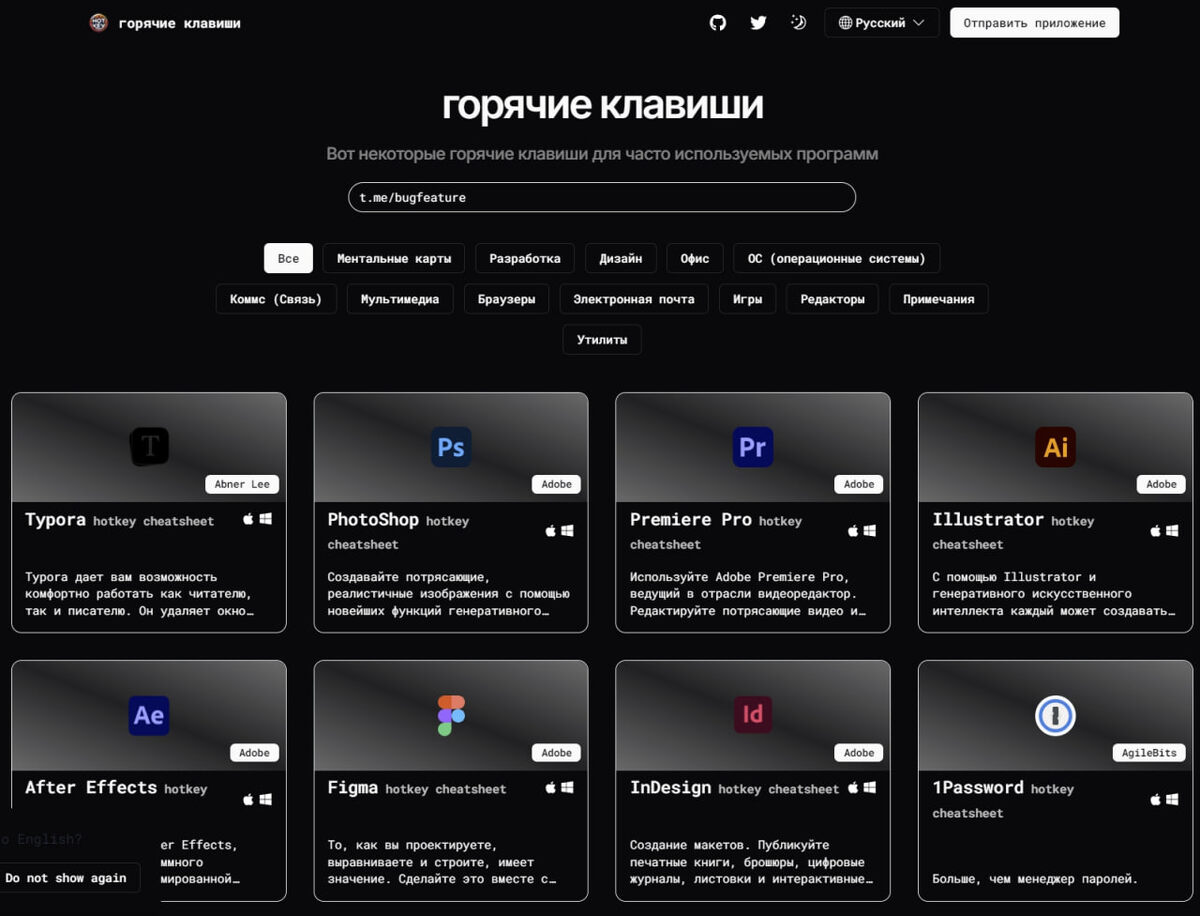This screenshot has height=916, width=1200.
Task: Open the 1Password hotkey cheatsheet title
Action: pyautogui.click(x=1003, y=799)
